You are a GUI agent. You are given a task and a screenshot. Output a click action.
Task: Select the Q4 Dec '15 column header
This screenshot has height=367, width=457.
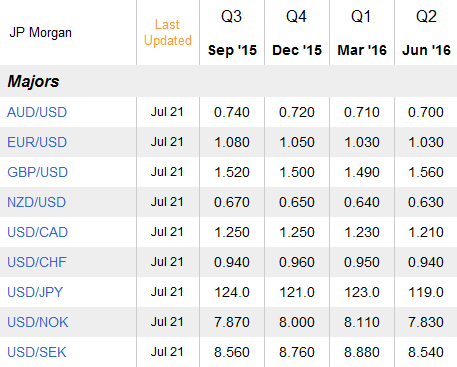coord(297,33)
